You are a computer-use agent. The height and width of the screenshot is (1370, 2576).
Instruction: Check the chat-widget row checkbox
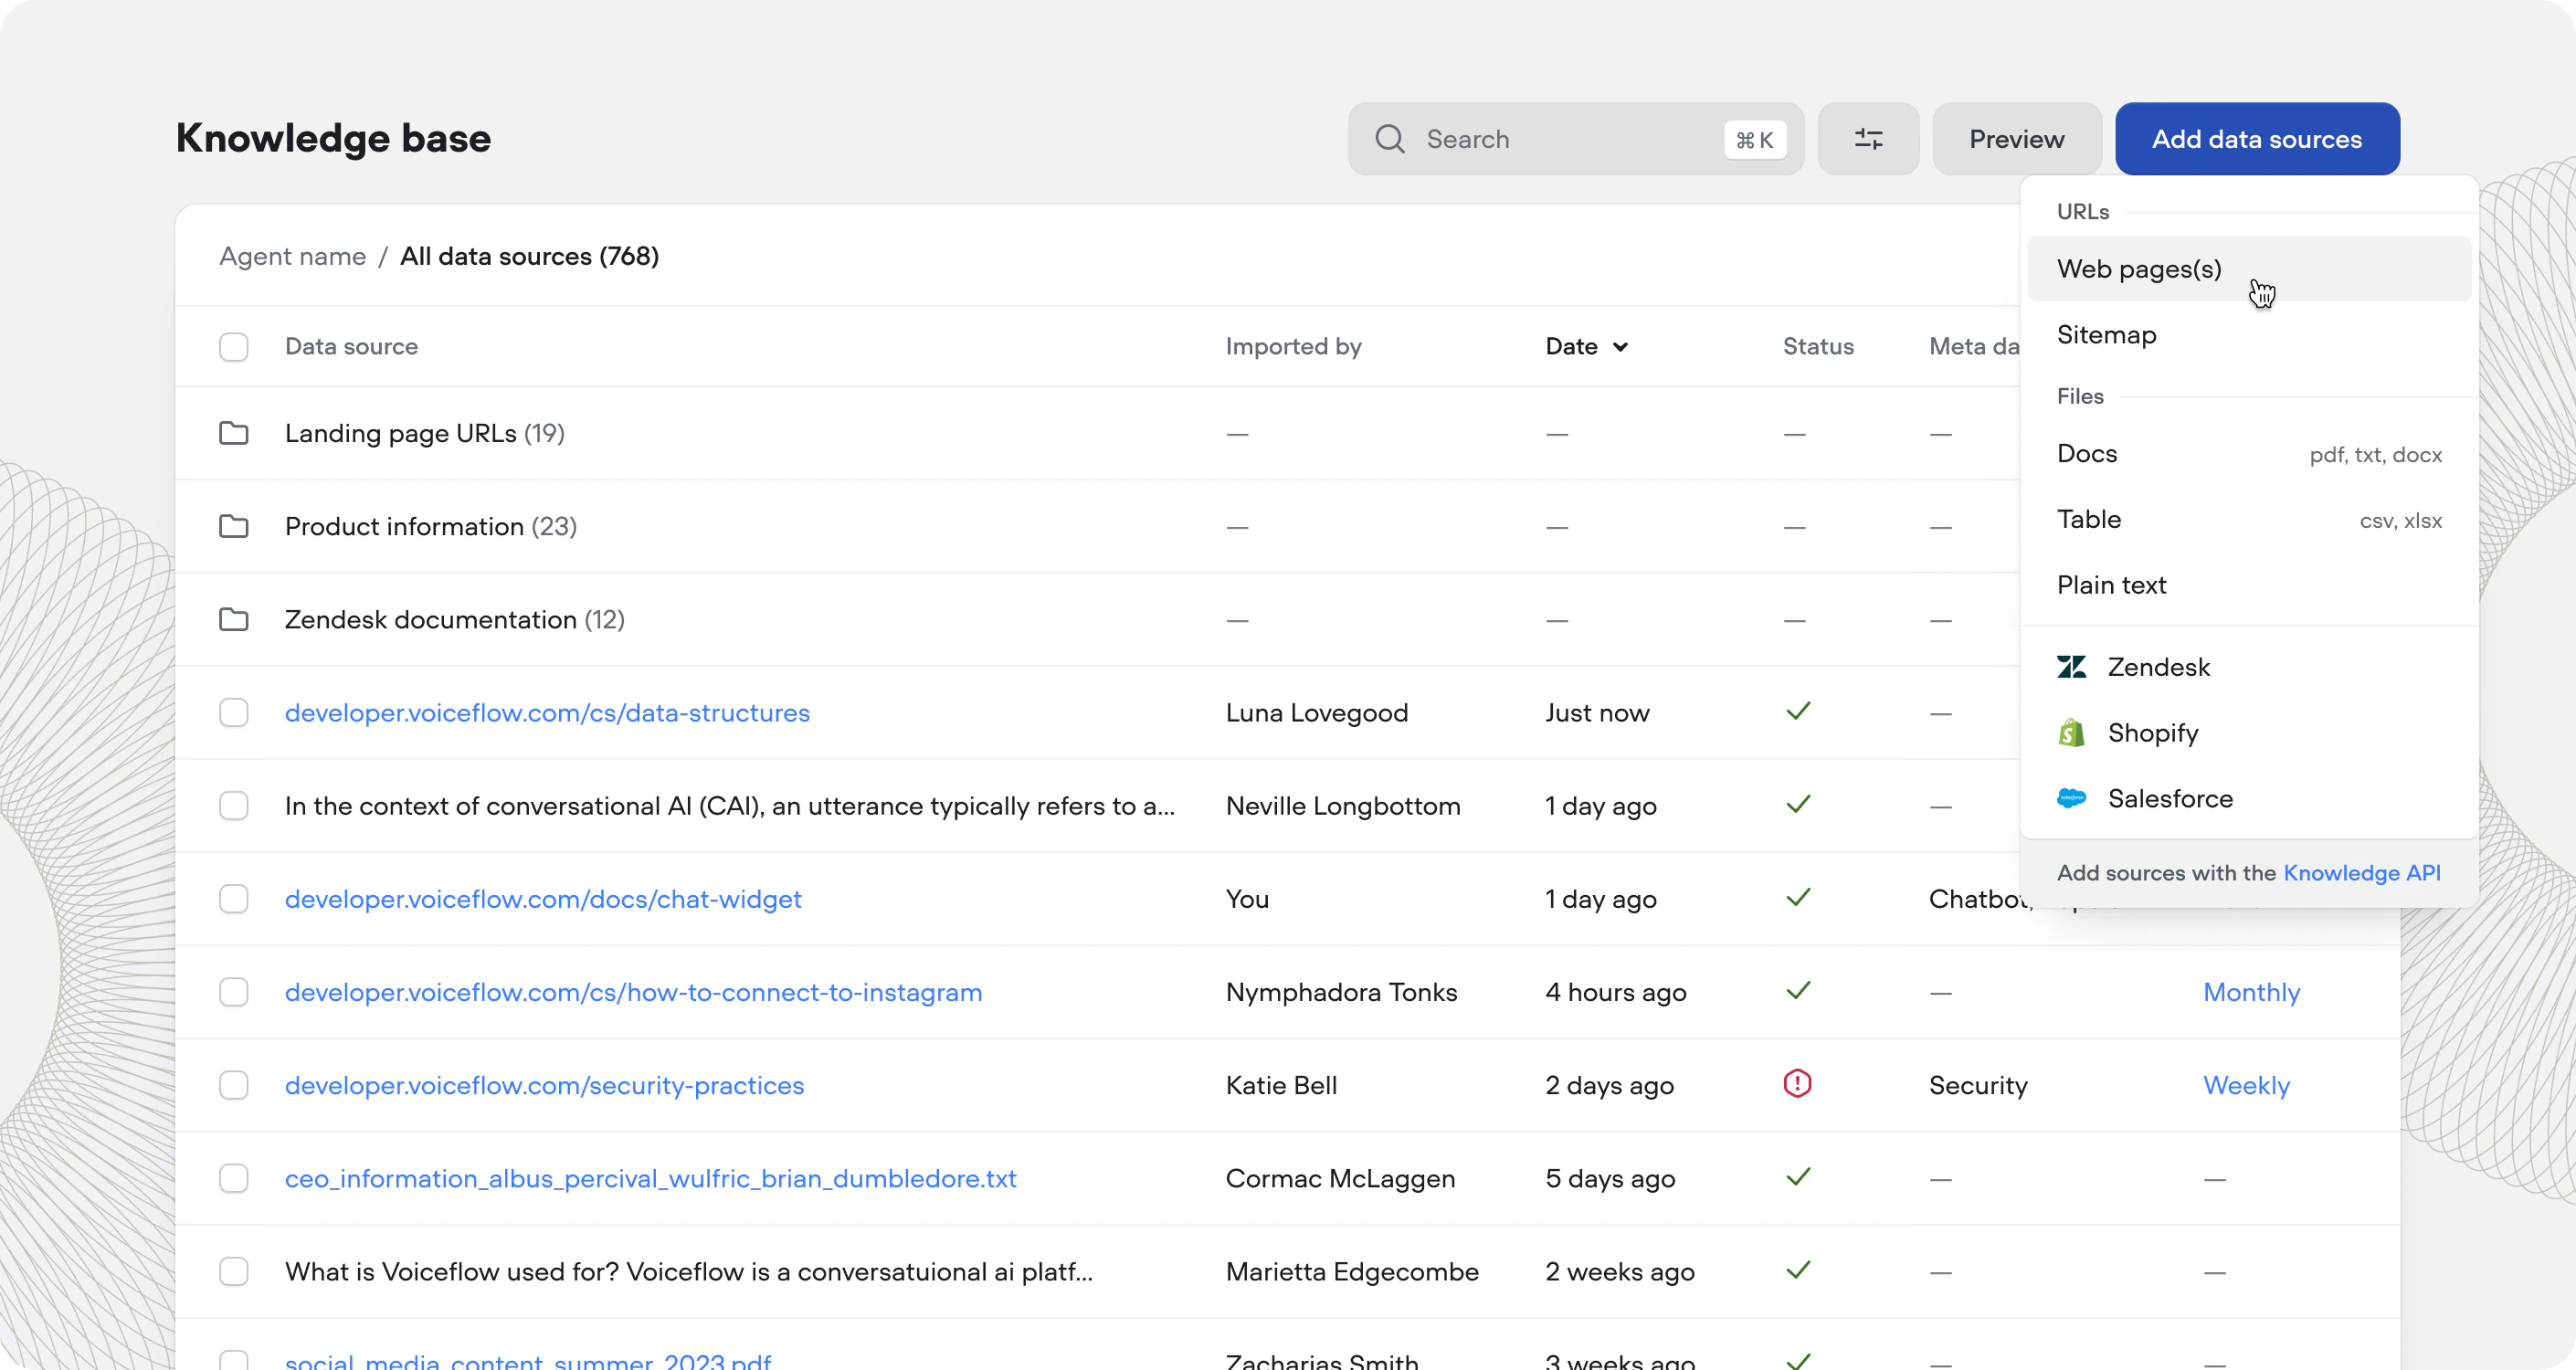tap(234, 898)
